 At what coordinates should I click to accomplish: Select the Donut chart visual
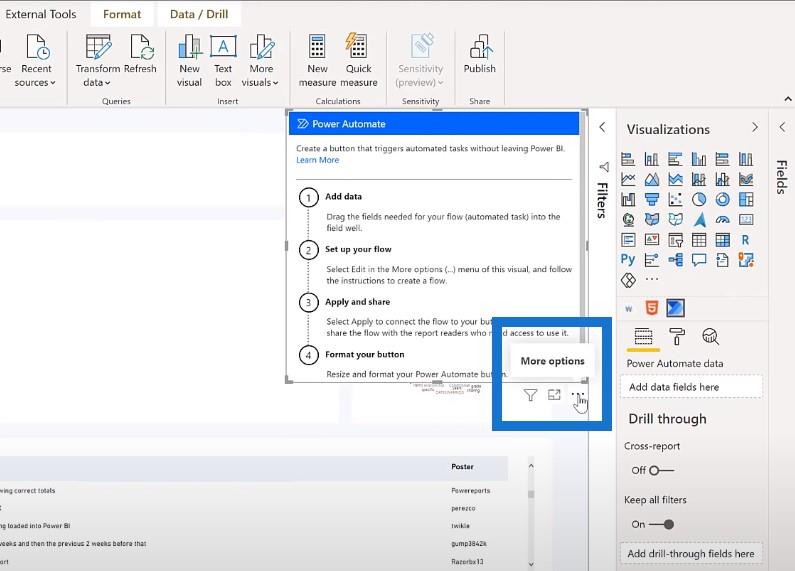point(722,199)
